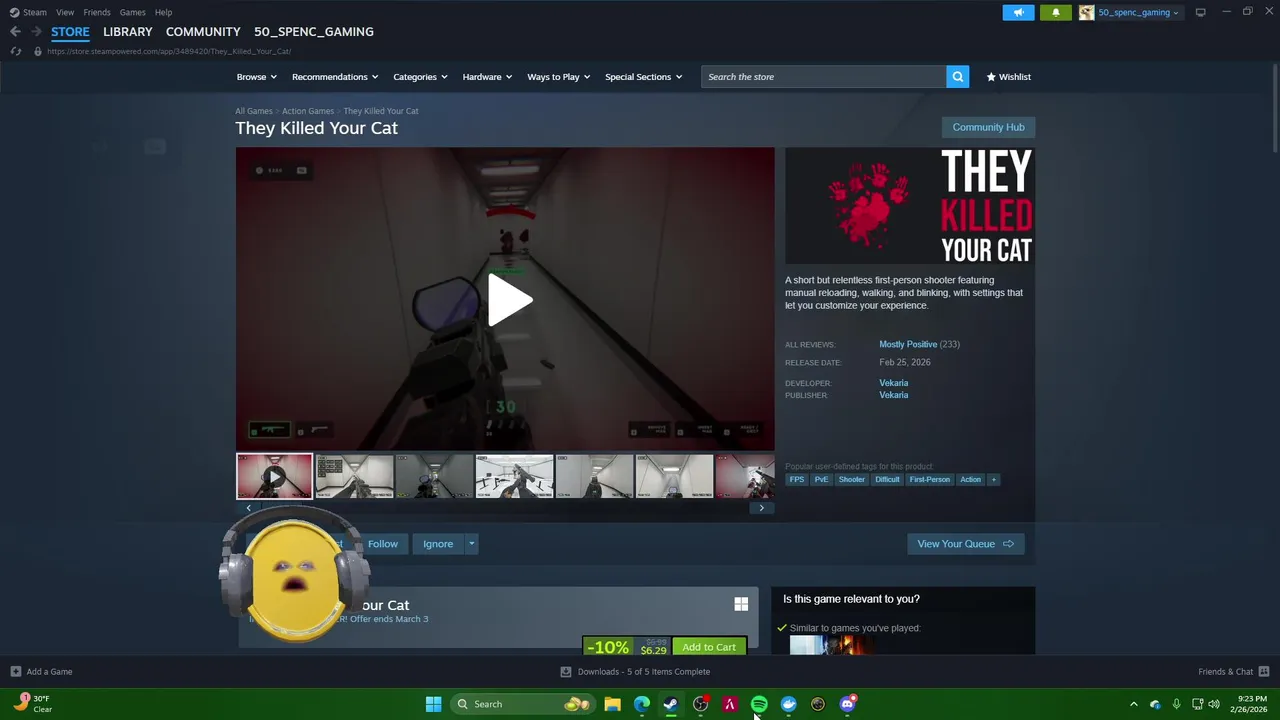1280x720 pixels.
Task: Click the magnifier search button in the store
Action: coord(957,77)
